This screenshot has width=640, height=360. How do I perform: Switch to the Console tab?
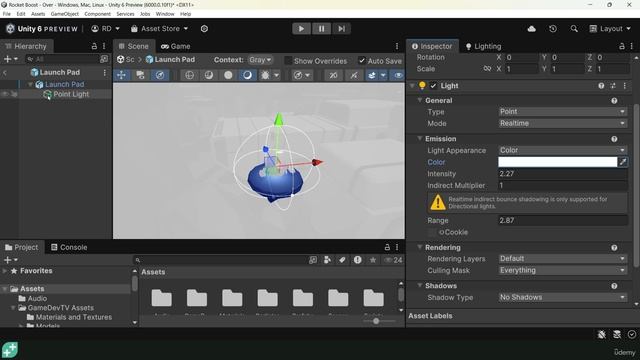point(69,247)
